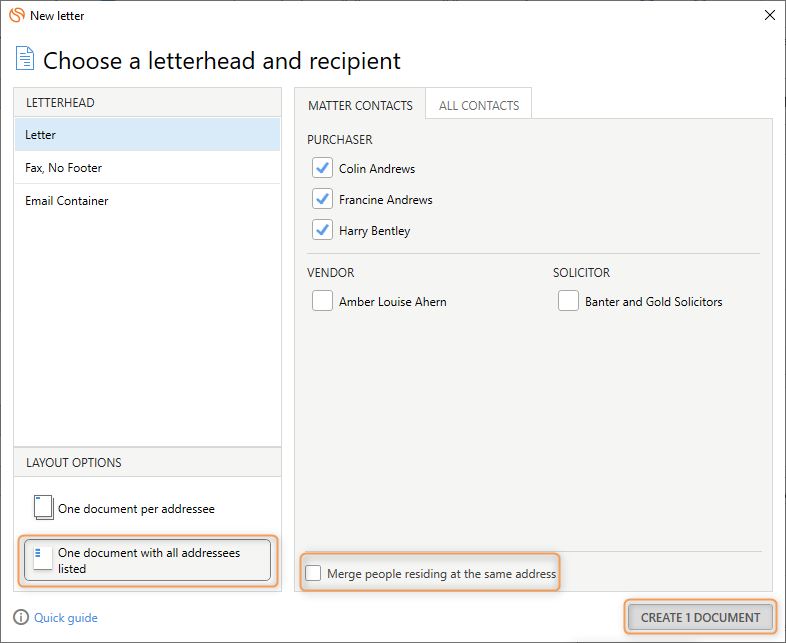Image resolution: width=786 pixels, height=643 pixels.
Task: Uncheck the Francine Andrews checkbox
Action: point(322,200)
